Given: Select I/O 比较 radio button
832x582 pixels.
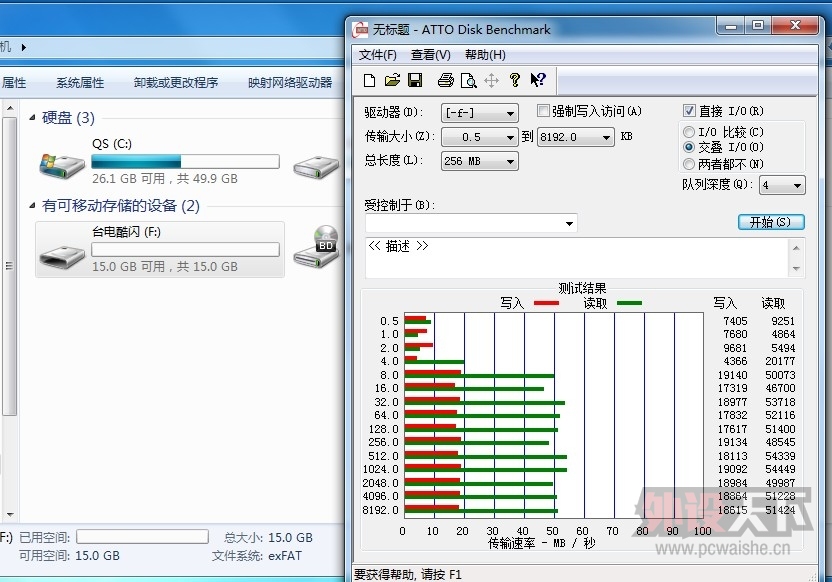Looking at the screenshot, I should tap(689, 132).
